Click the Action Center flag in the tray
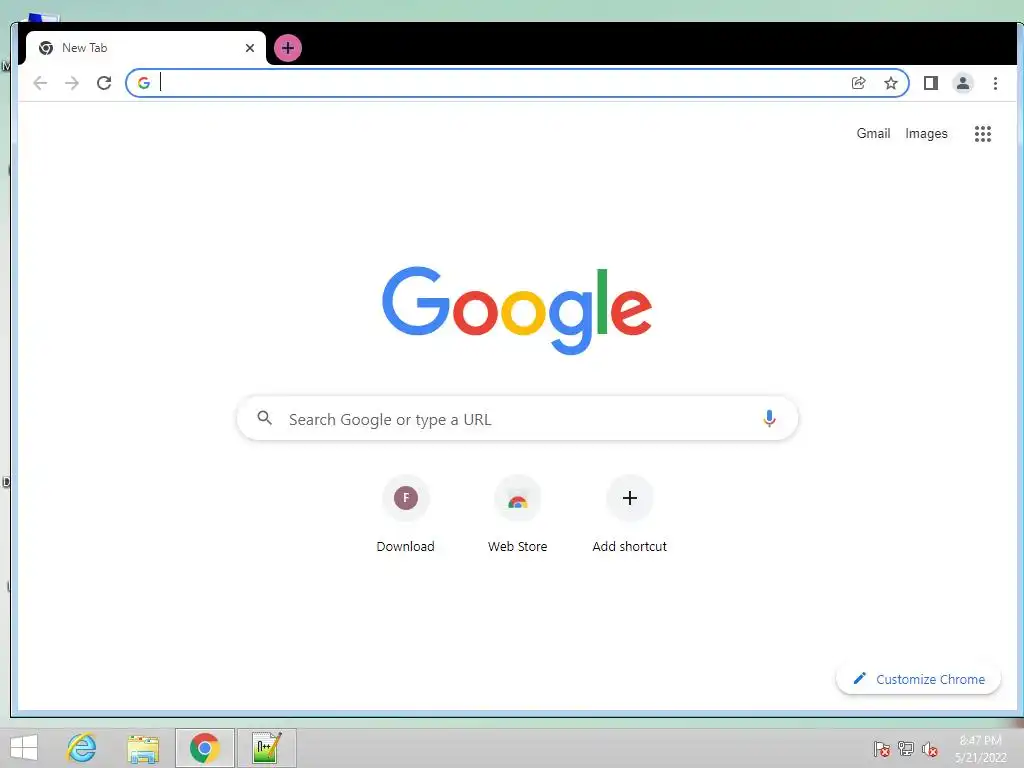1024x768 pixels. 882,749
